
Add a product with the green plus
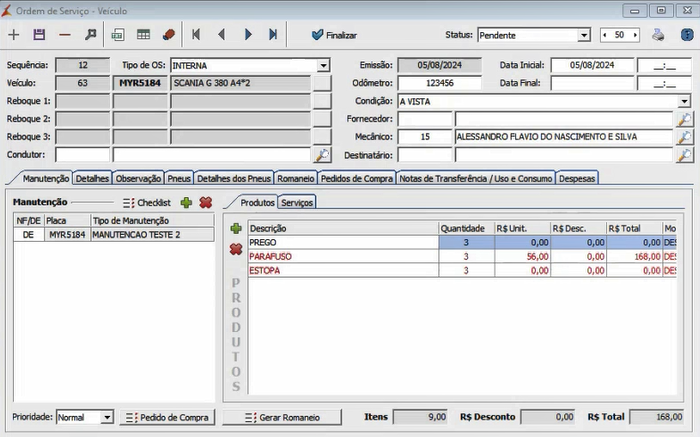point(236,229)
